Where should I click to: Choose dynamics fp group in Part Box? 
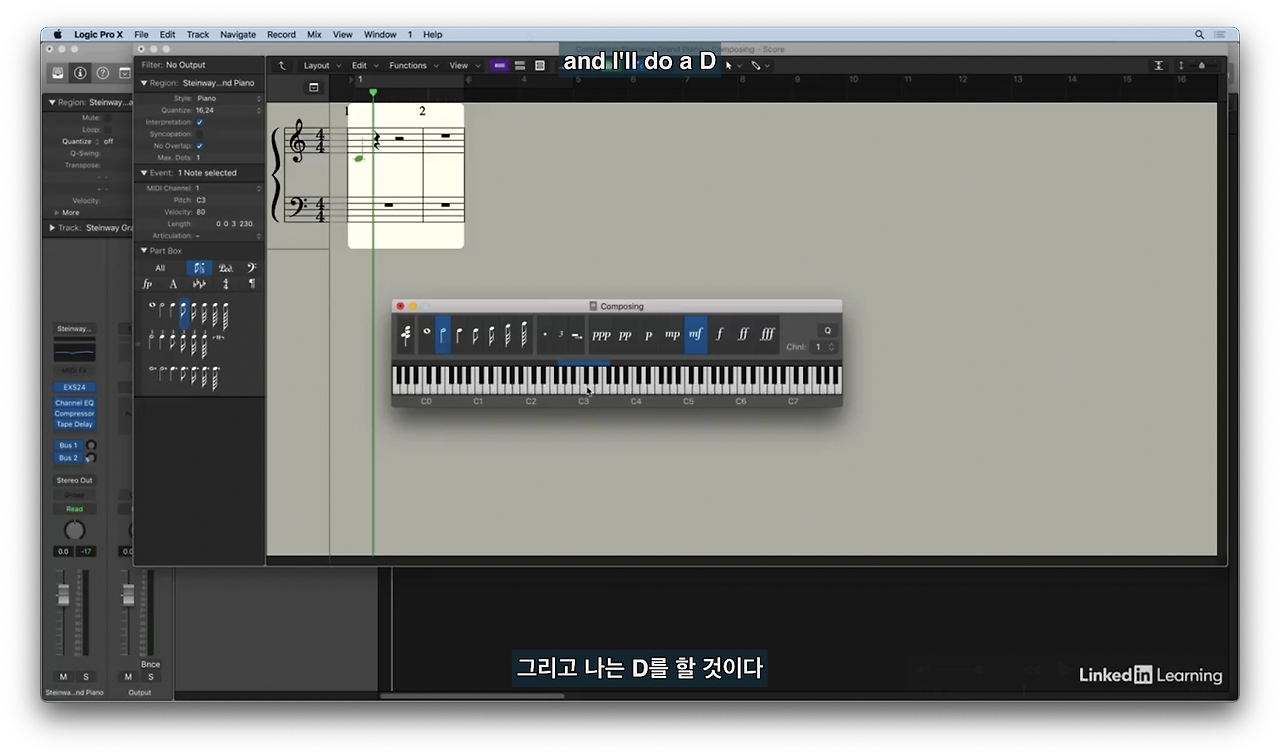coord(148,284)
